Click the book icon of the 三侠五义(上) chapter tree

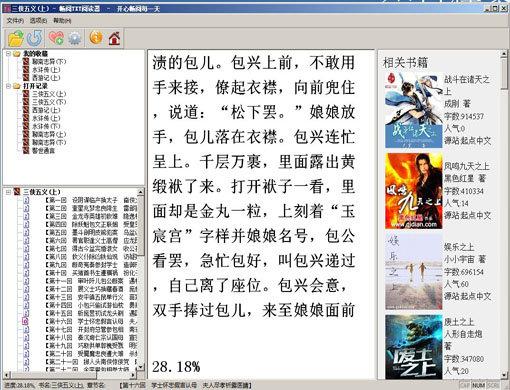point(17,192)
